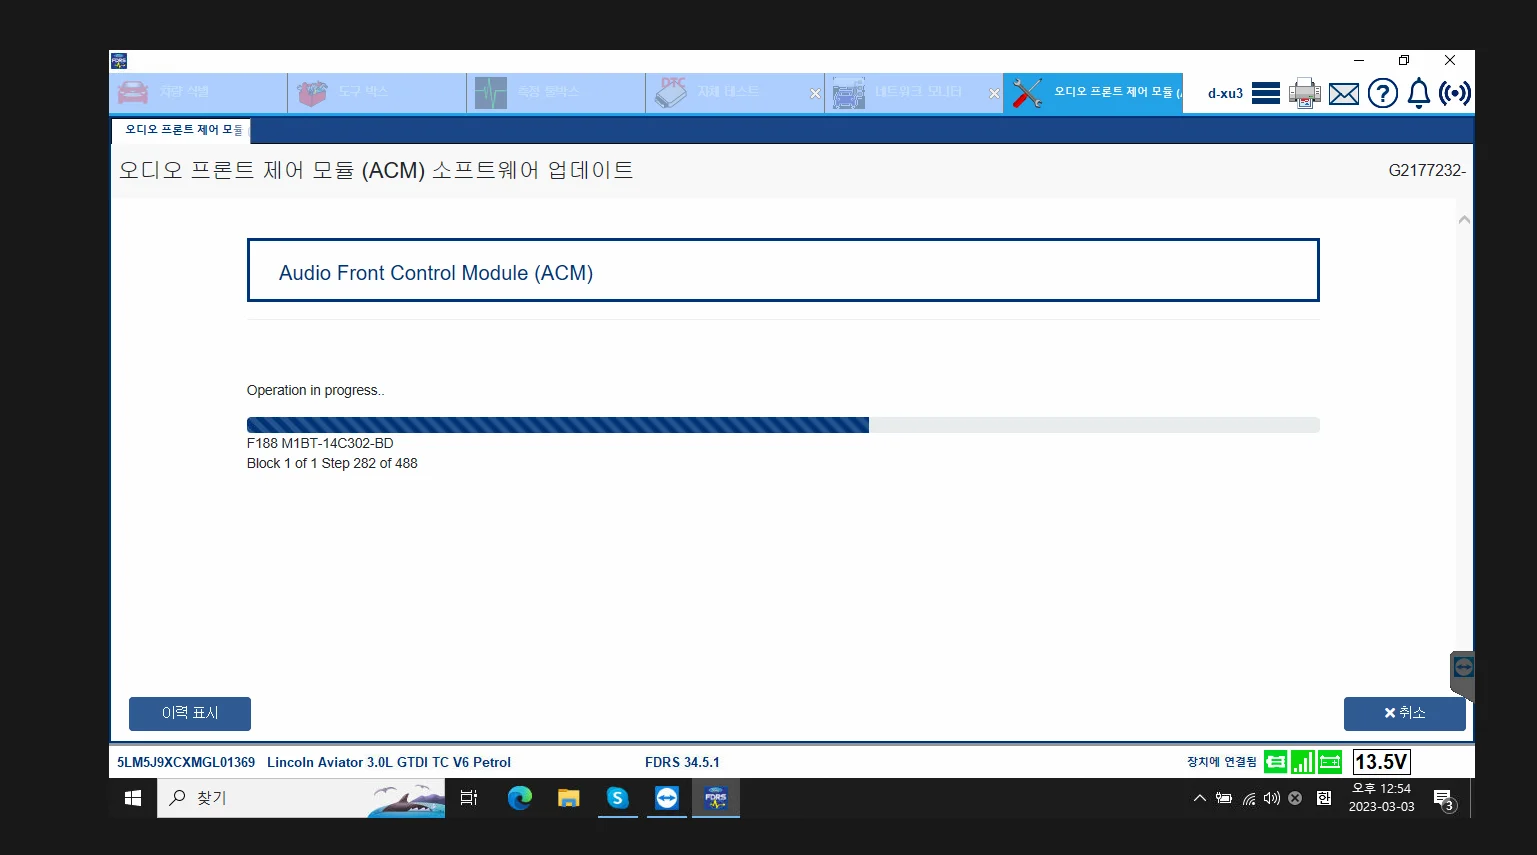Viewport: 1537px width, 855px height.
Task: Show notifications with the bell icon
Action: [x=1419, y=93]
